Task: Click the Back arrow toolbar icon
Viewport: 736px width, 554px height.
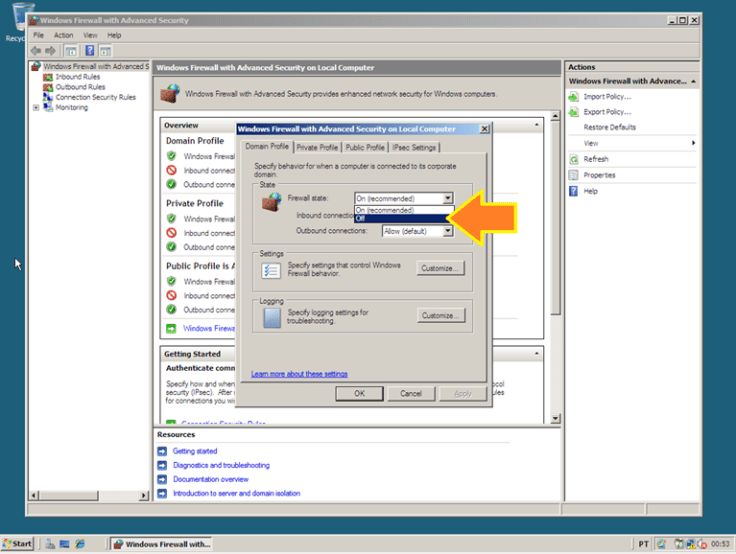Action: pos(36,50)
